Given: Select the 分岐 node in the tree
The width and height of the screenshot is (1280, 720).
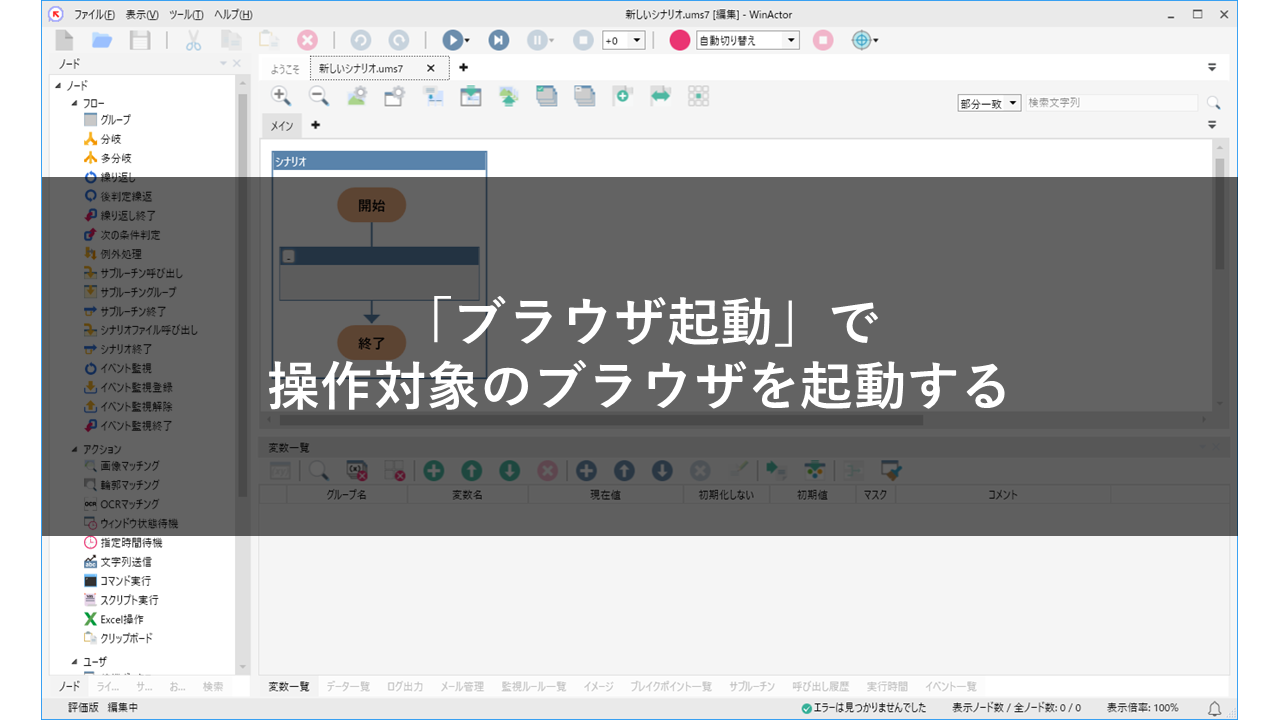Looking at the screenshot, I should [111, 139].
